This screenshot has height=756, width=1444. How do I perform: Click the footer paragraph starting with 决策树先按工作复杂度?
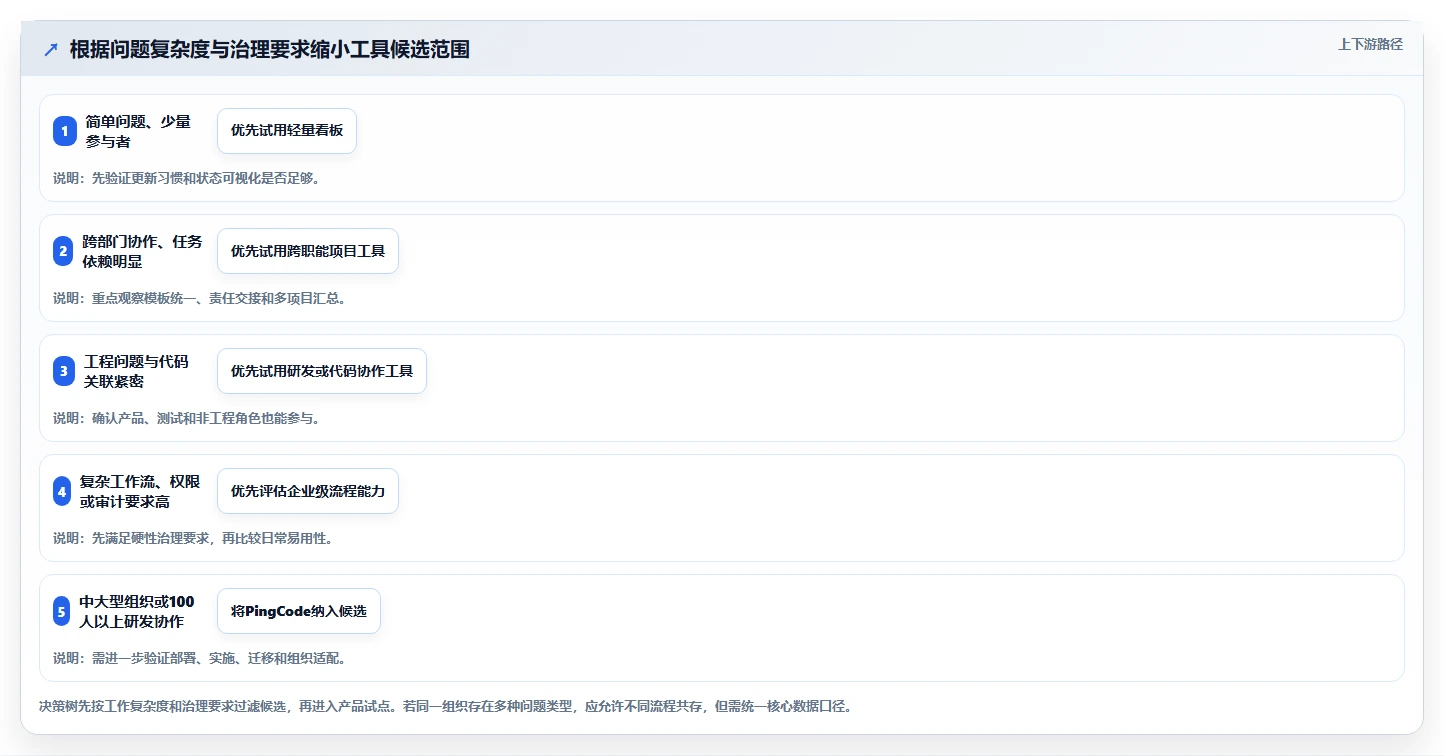pyautogui.click(x=445, y=706)
